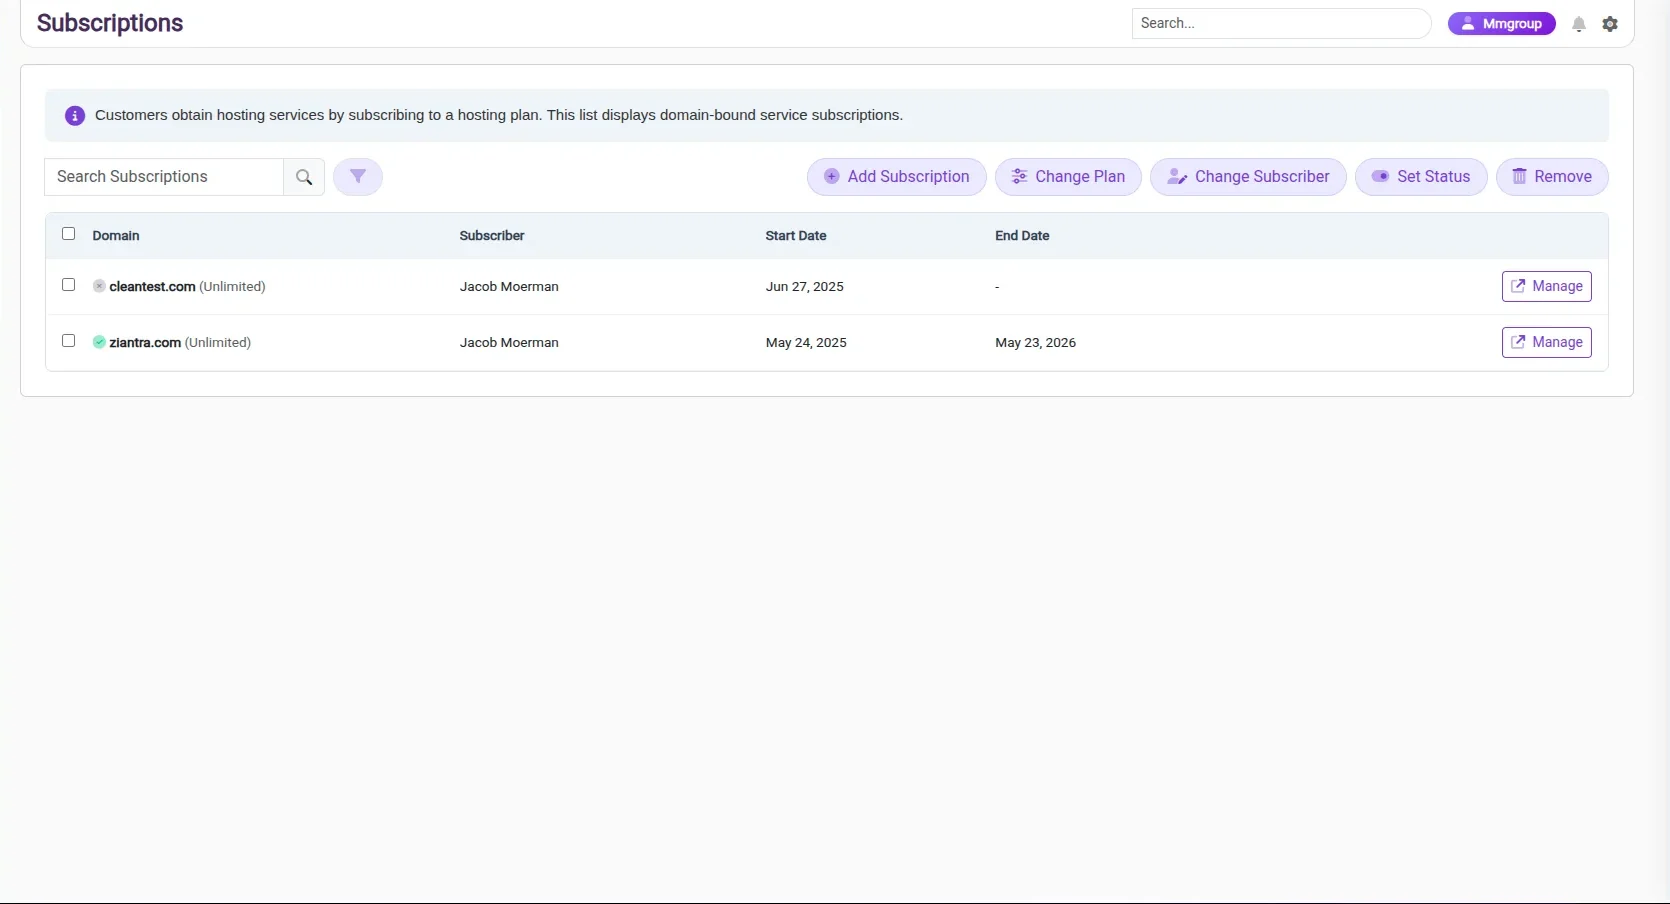Manage the zlantra.com subscription
The image size is (1670, 904).
(1547, 342)
